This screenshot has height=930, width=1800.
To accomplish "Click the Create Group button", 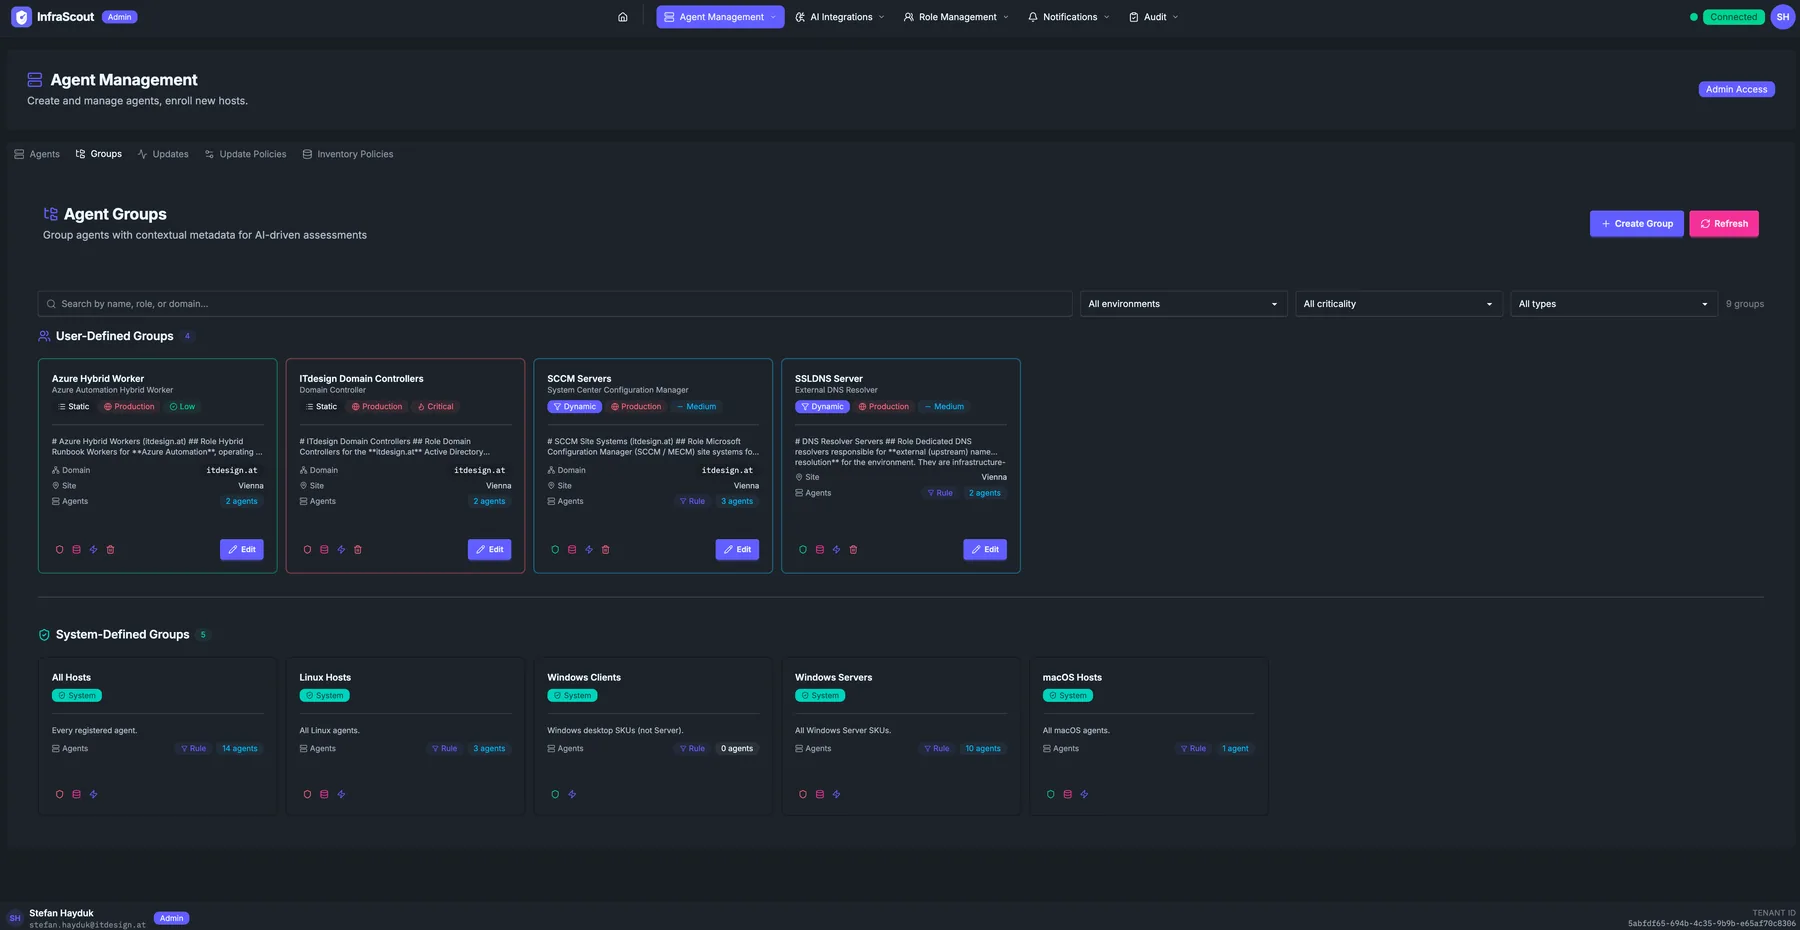I will pos(1637,224).
